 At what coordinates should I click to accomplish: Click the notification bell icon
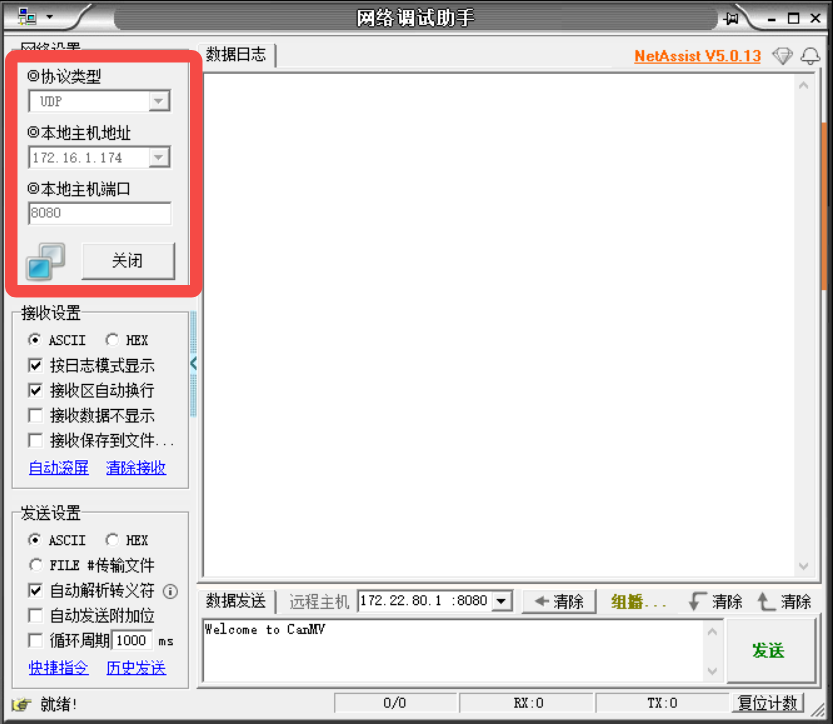click(809, 56)
